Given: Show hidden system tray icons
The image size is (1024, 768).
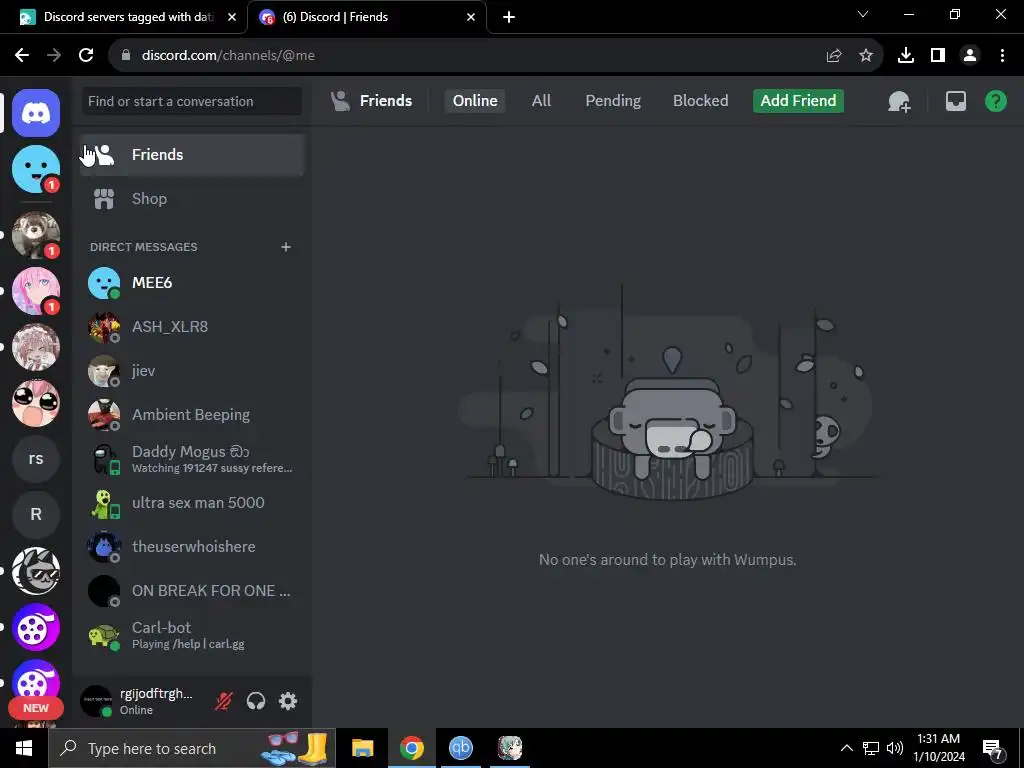Looking at the screenshot, I should [x=846, y=748].
